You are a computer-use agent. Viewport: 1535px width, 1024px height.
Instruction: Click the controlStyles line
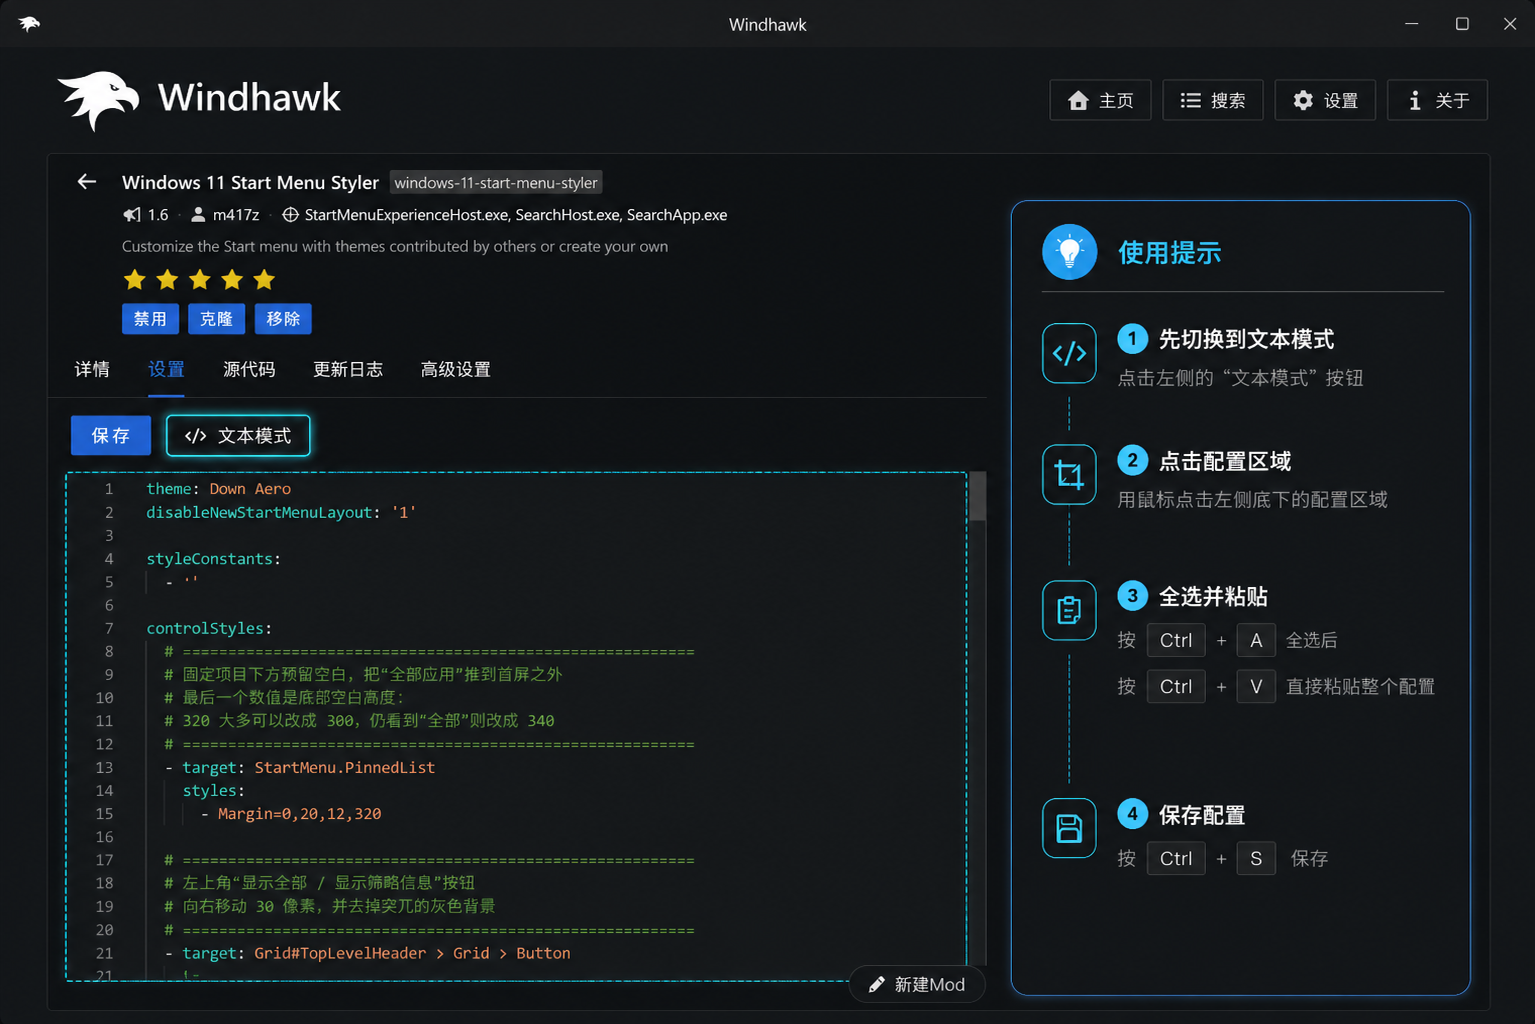[209, 628]
